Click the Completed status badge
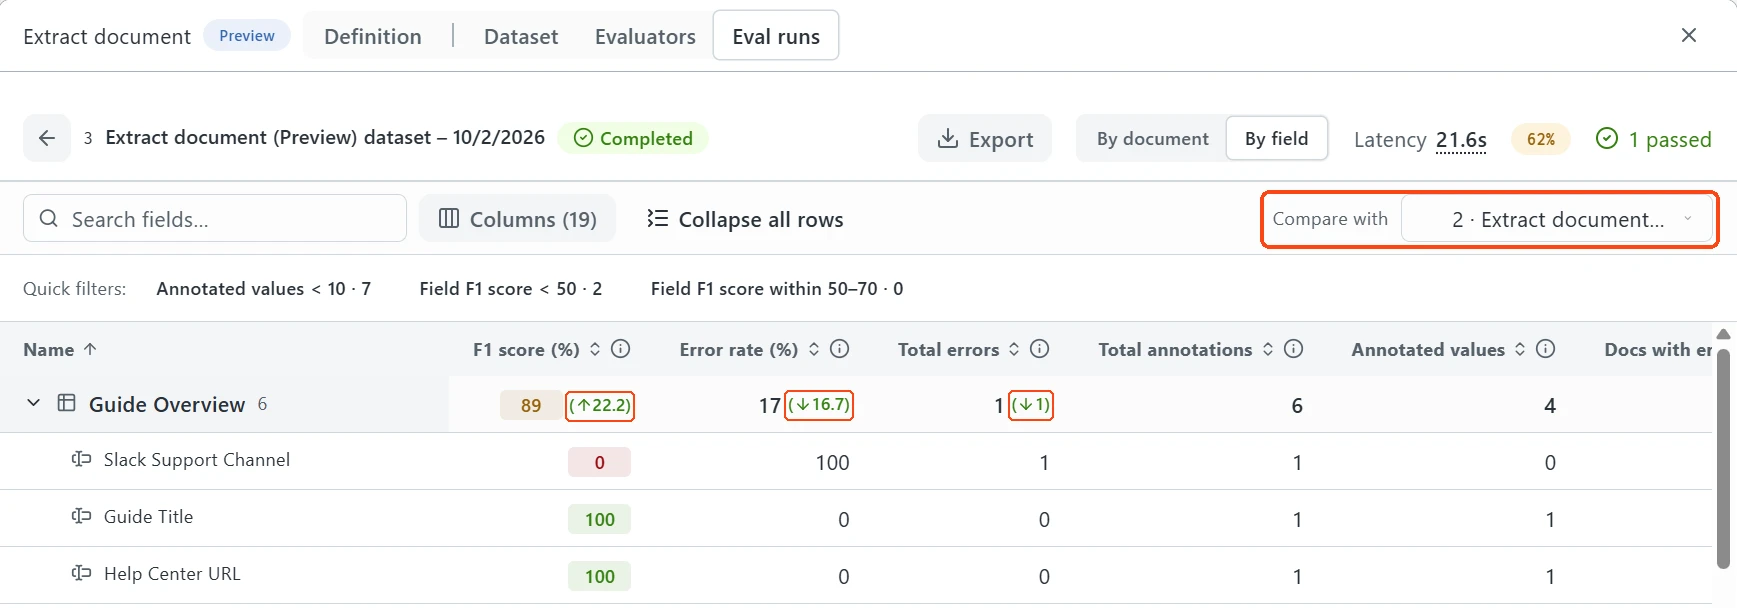1737x608 pixels. 633,138
